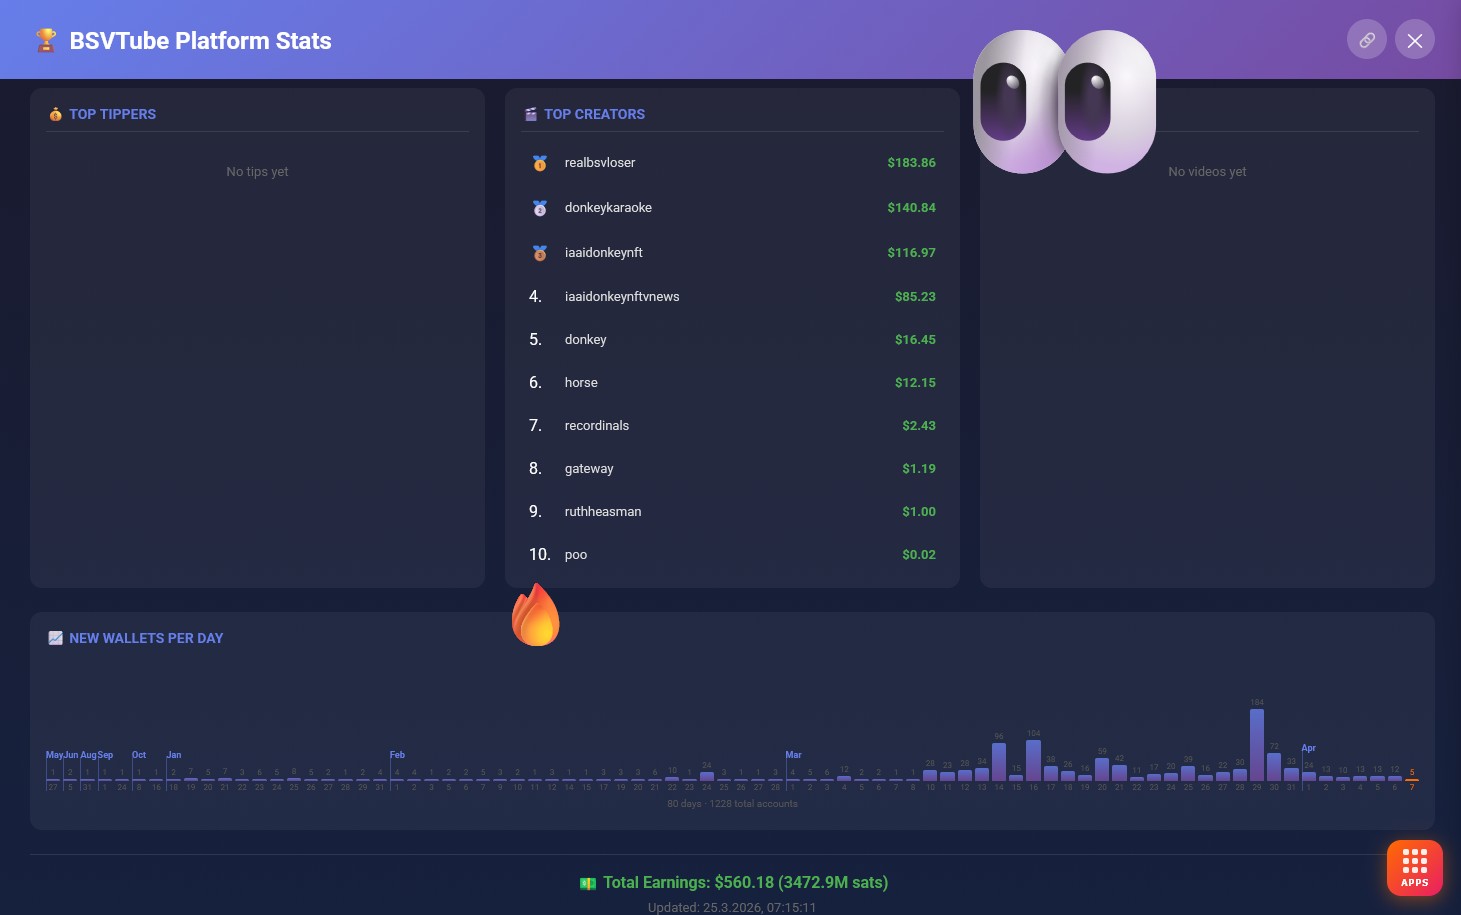Click the clapperboard Top Creators icon
This screenshot has height=915, width=1461.
coord(530,114)
